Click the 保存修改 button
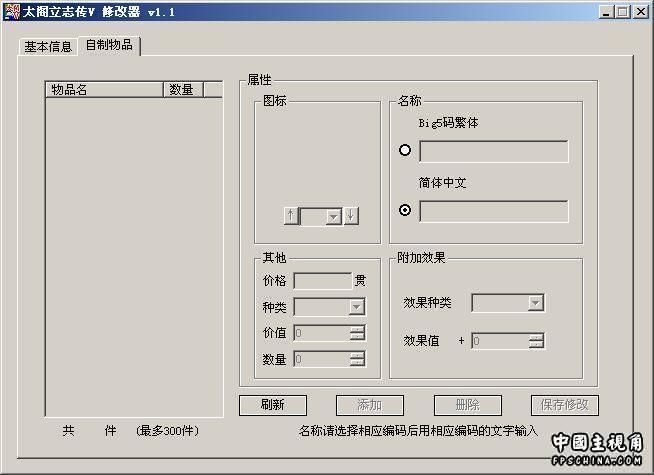Screen dimensions: 654x475 (x=565, y=405)
